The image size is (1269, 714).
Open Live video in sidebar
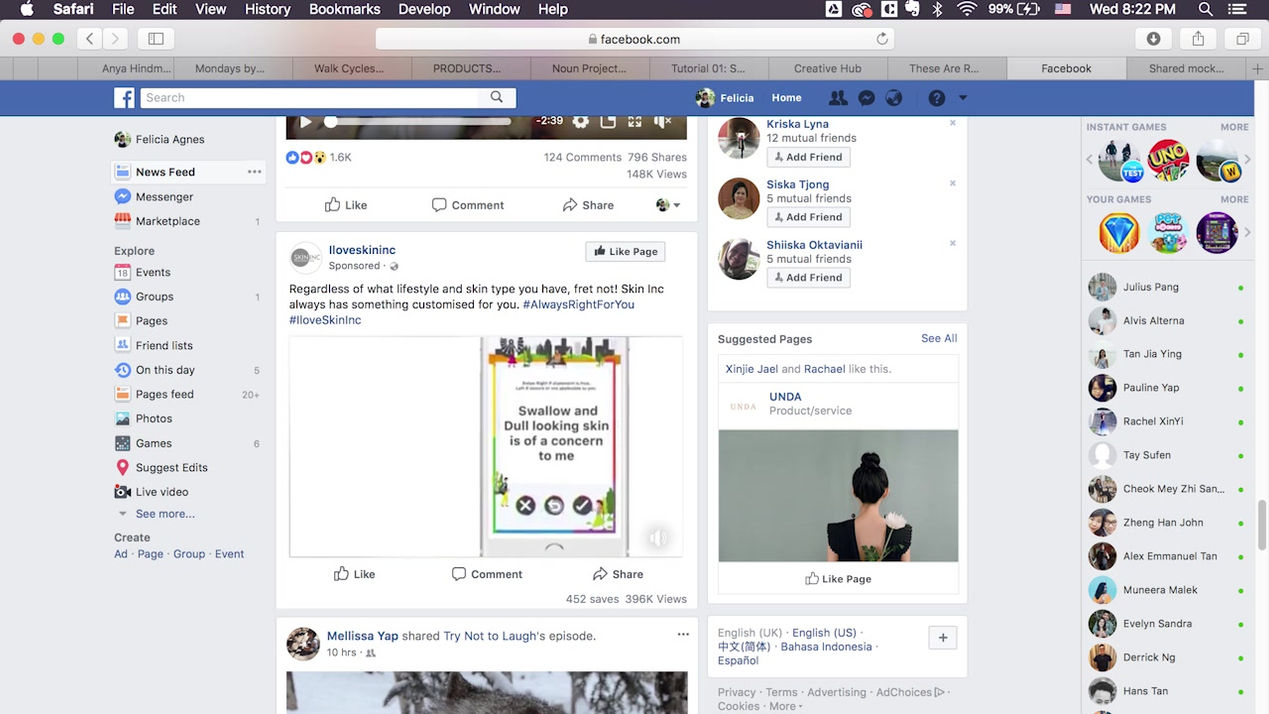(162, 492)
